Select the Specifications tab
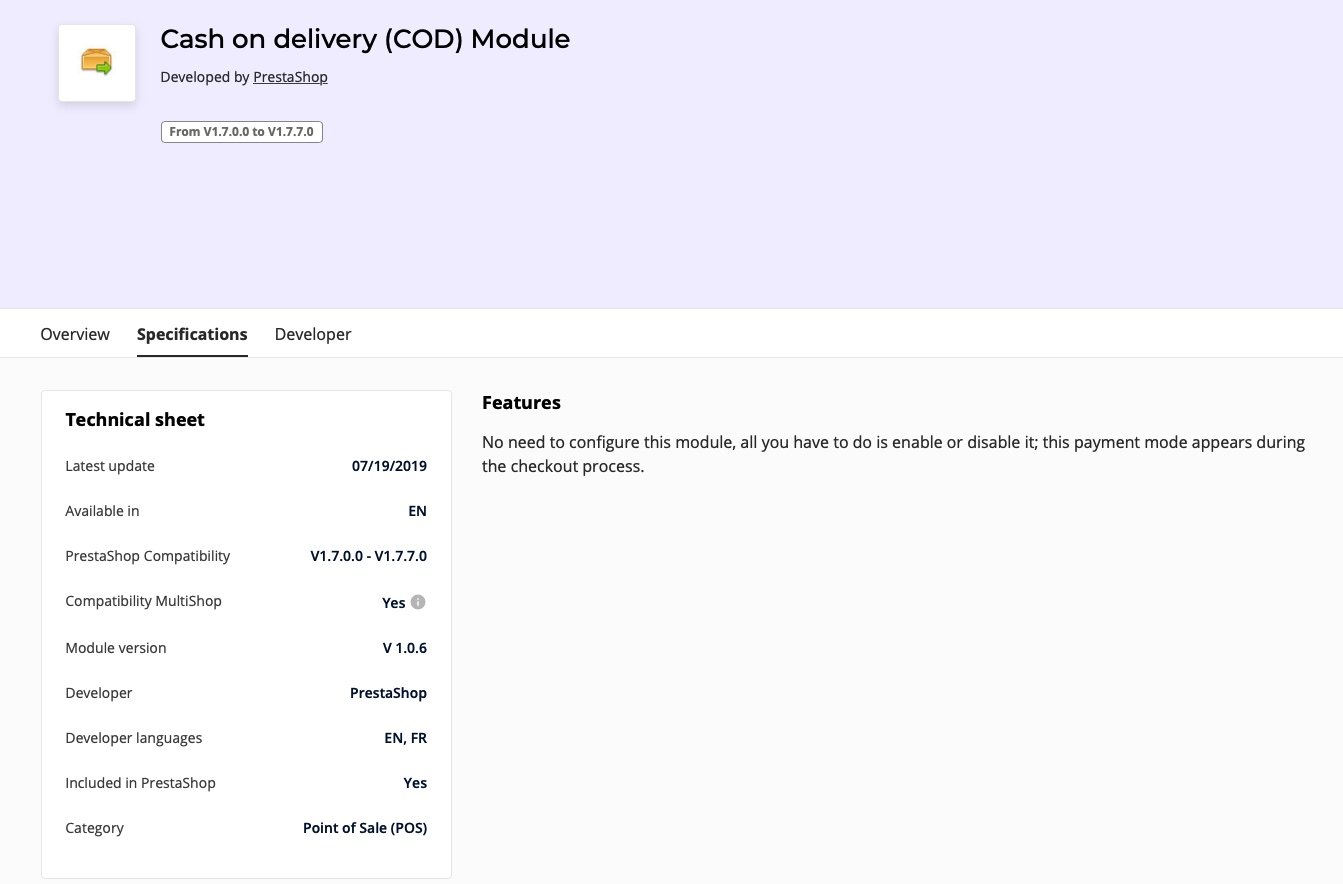1343x884 pixels. tap(192, 334)
